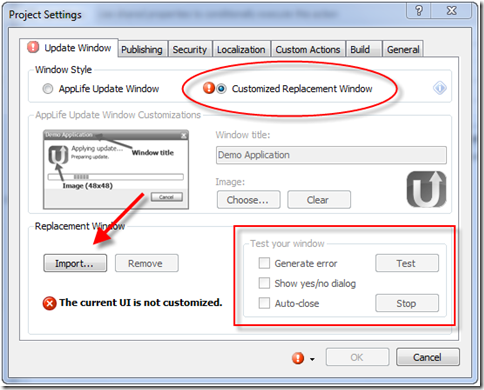The height and width of the screenshot is (390, 484).
Task: Click the 'Test your window' group label
Action: pyautogui.click(x=287, y=244)
